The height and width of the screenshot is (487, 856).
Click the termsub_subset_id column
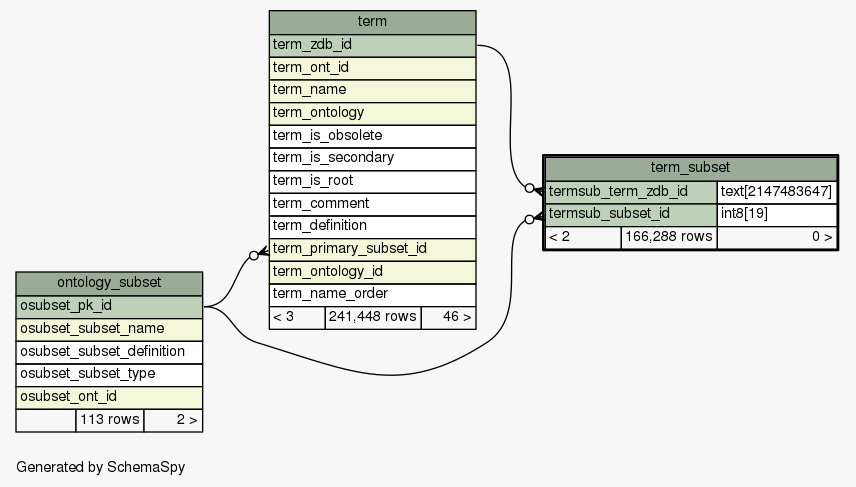click(x=631, y=214)
